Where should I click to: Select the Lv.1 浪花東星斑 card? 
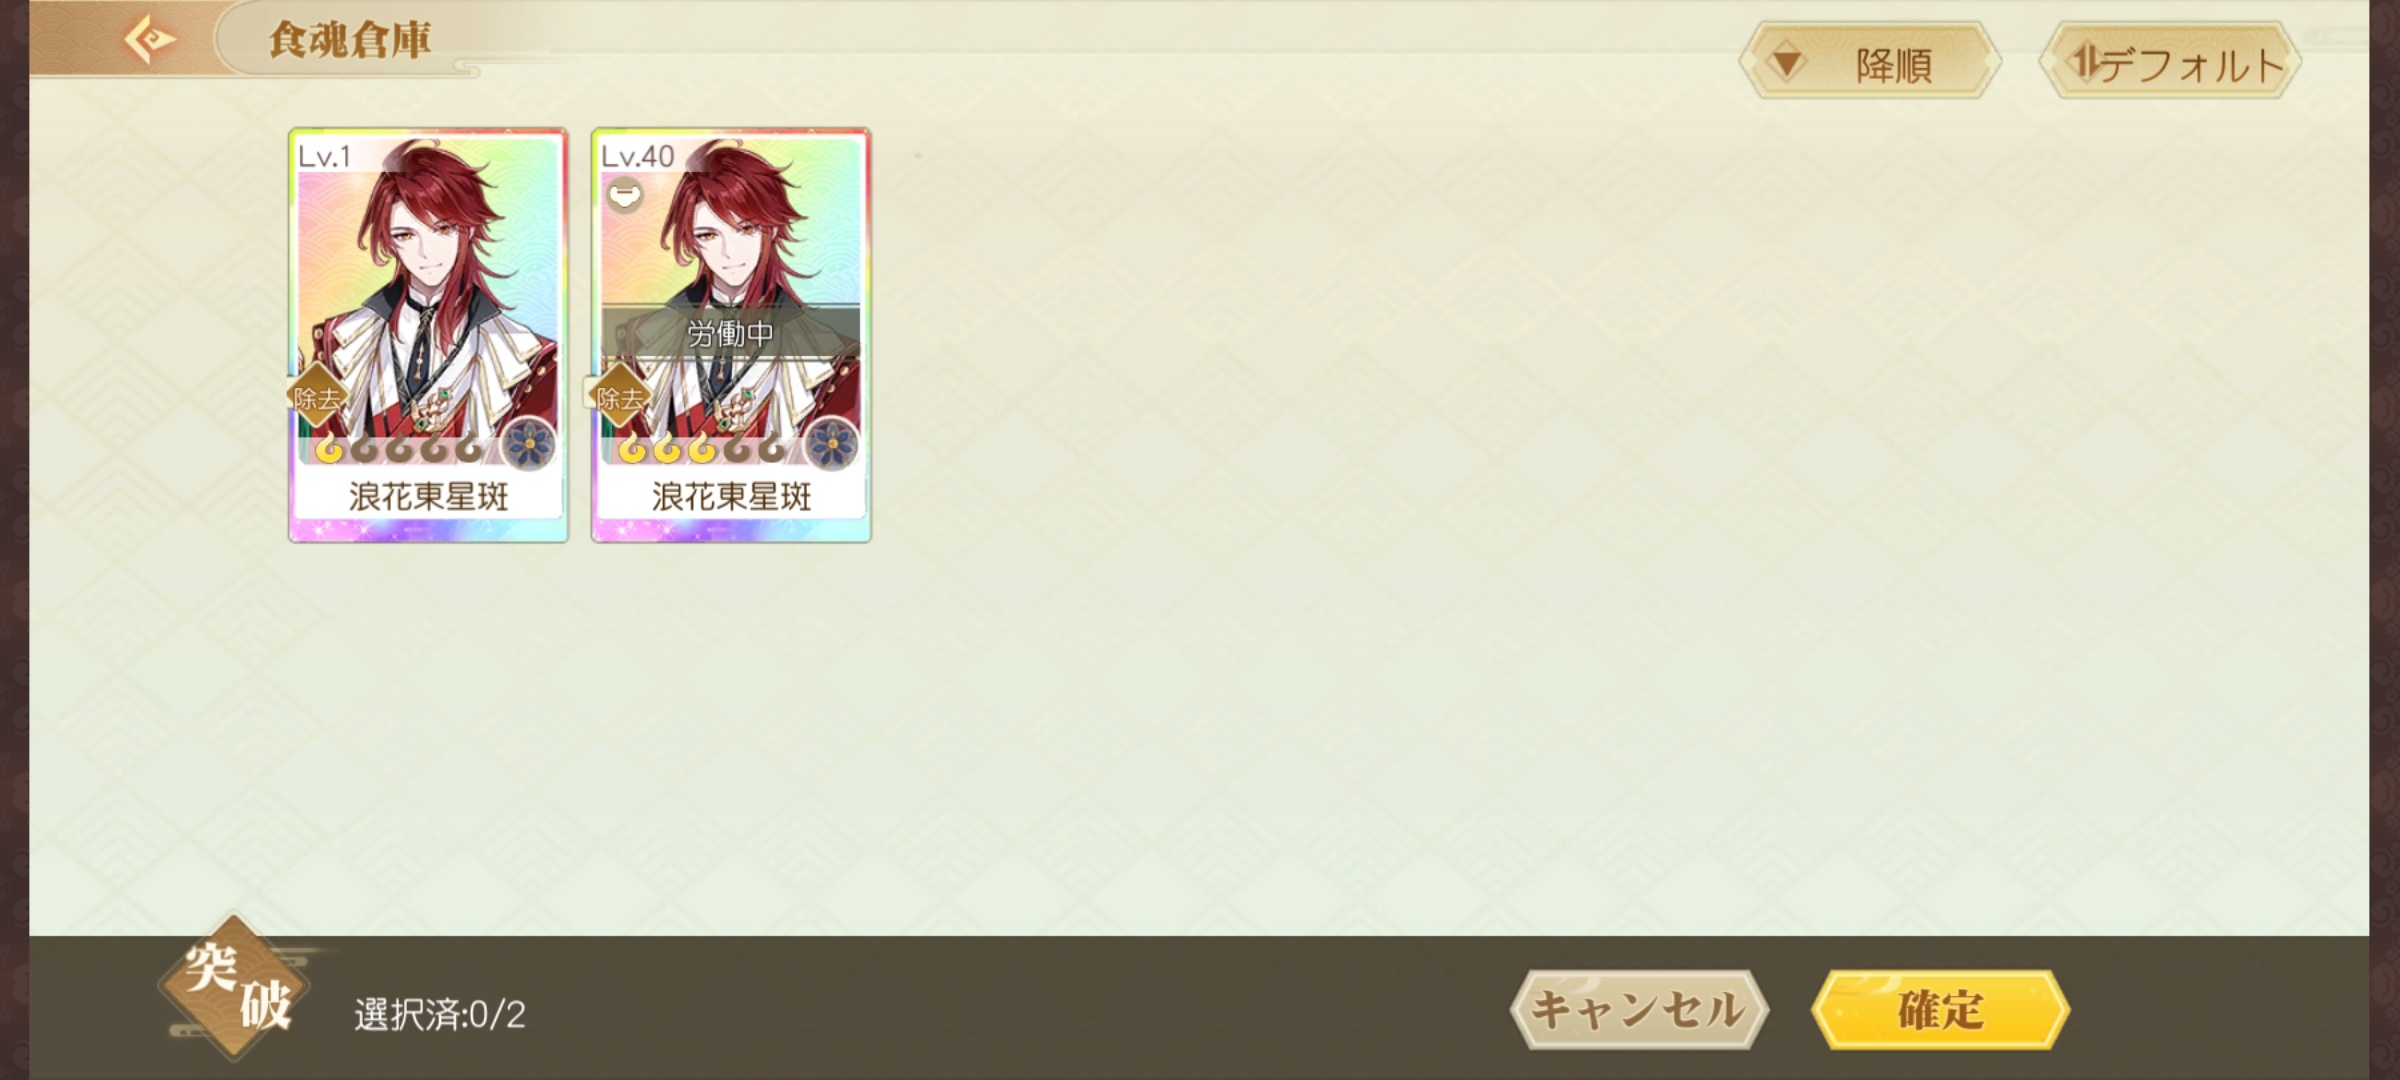pos(428,335)
